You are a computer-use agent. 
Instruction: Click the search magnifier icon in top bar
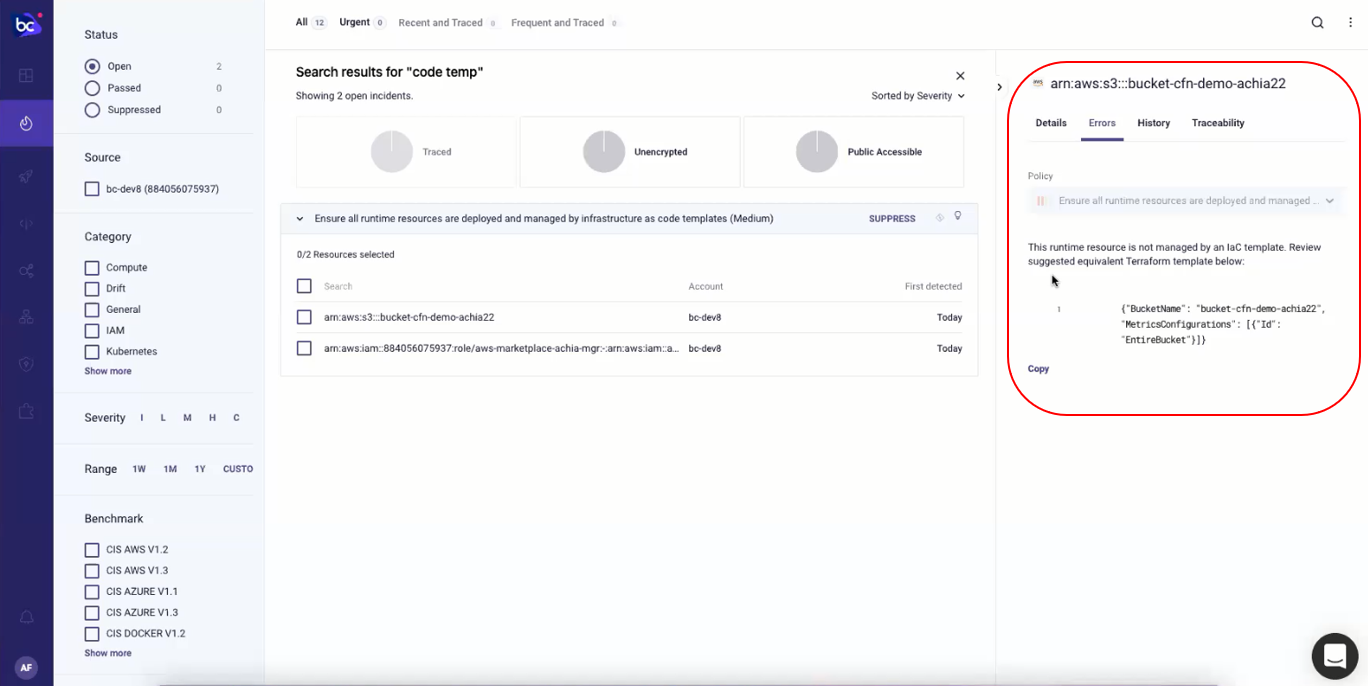coord(1318,23)
